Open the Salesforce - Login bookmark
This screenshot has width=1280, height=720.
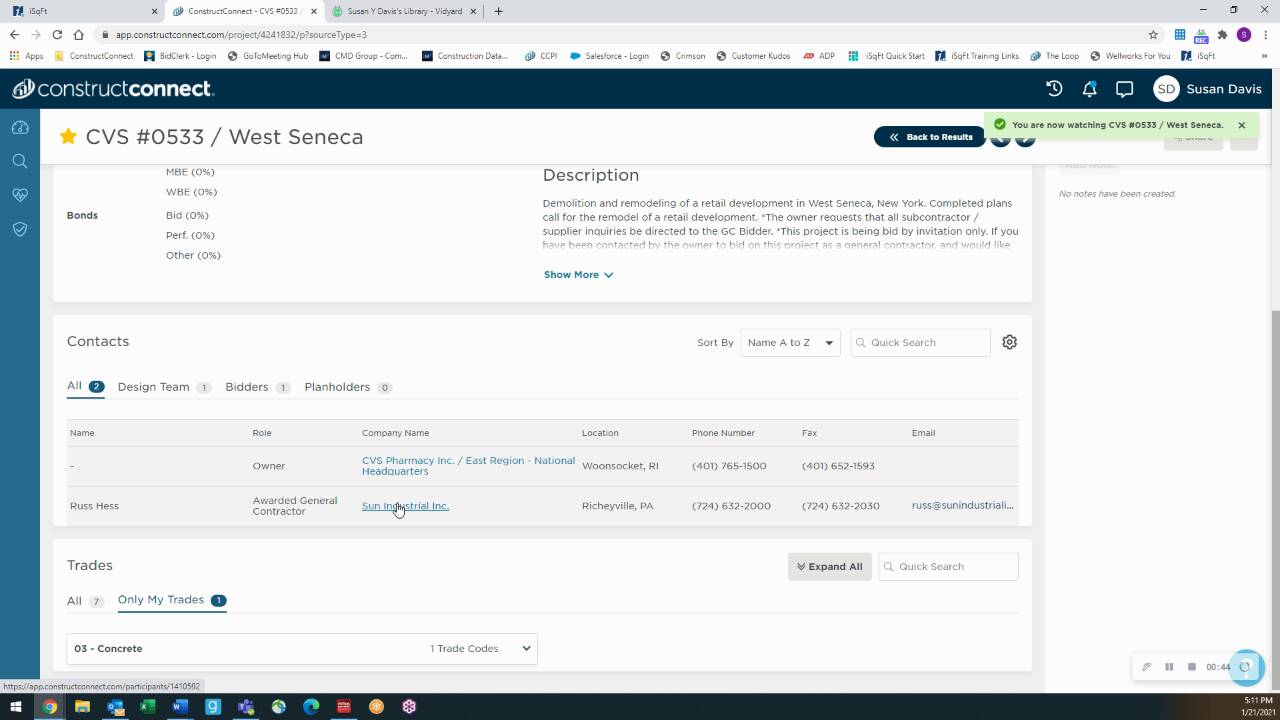609,56
